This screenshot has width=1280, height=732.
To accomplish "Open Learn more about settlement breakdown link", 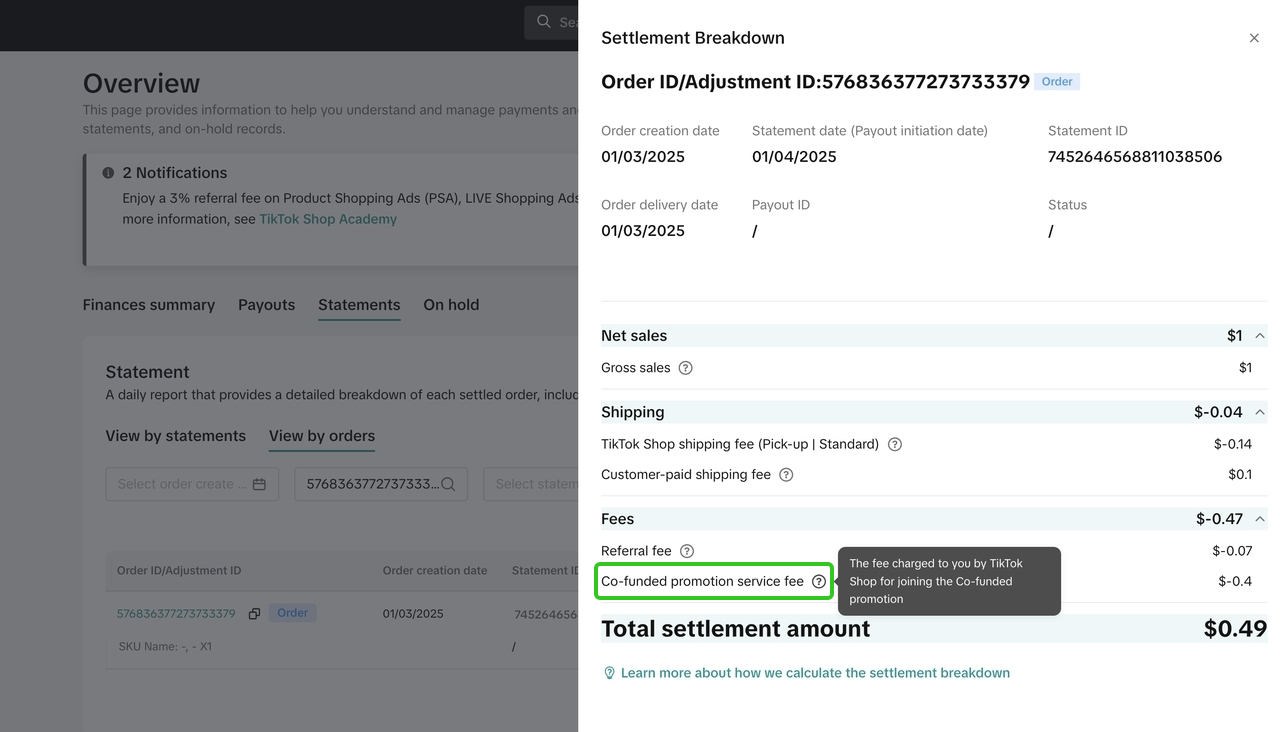I will [x=814, y=673].
